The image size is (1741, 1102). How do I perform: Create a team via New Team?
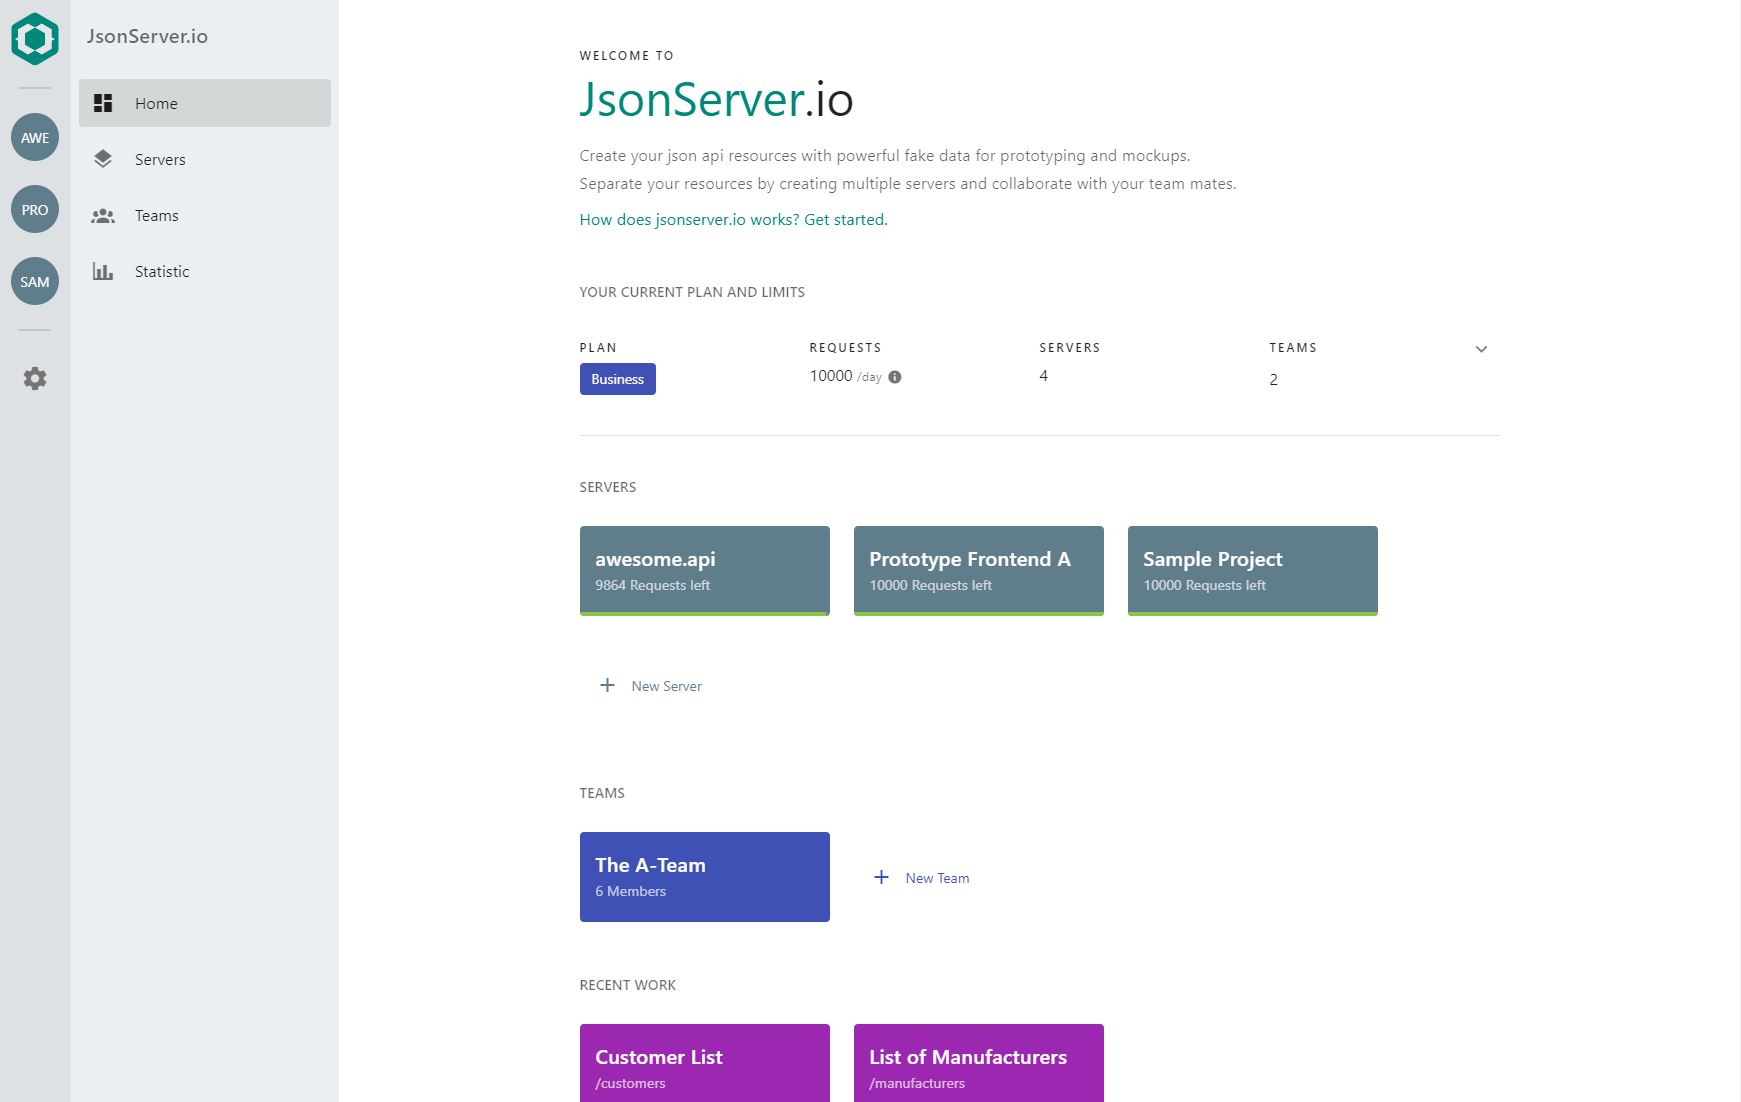[x=921, y=877]
